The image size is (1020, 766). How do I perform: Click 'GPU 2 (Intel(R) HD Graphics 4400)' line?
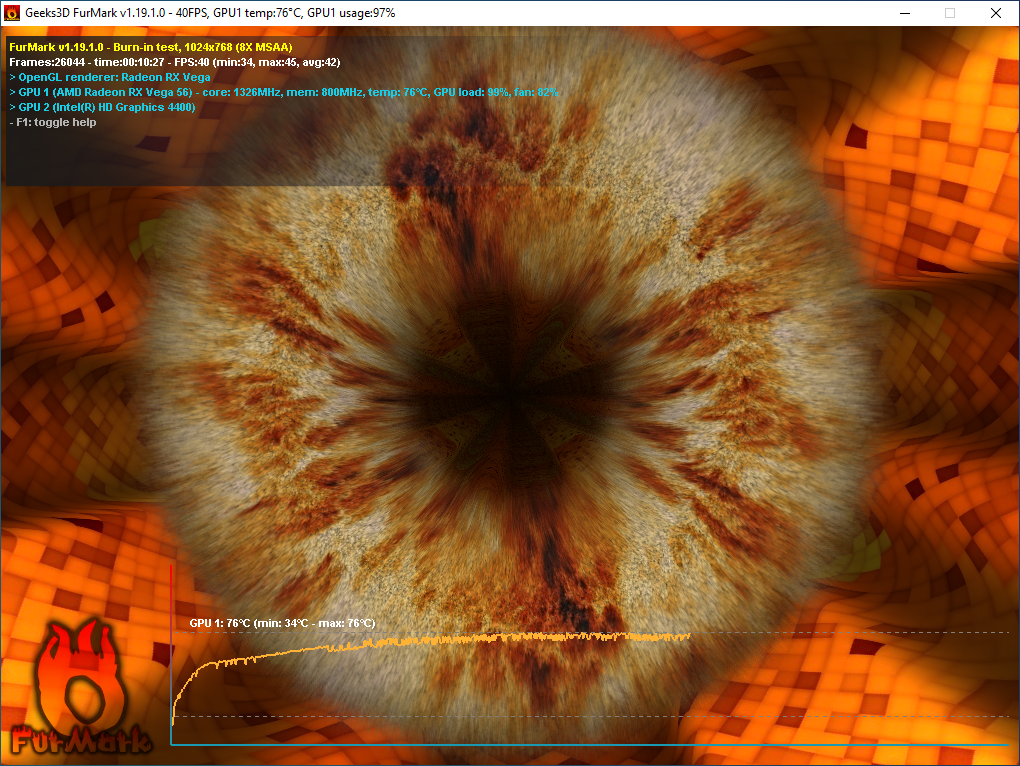point(102,107)
